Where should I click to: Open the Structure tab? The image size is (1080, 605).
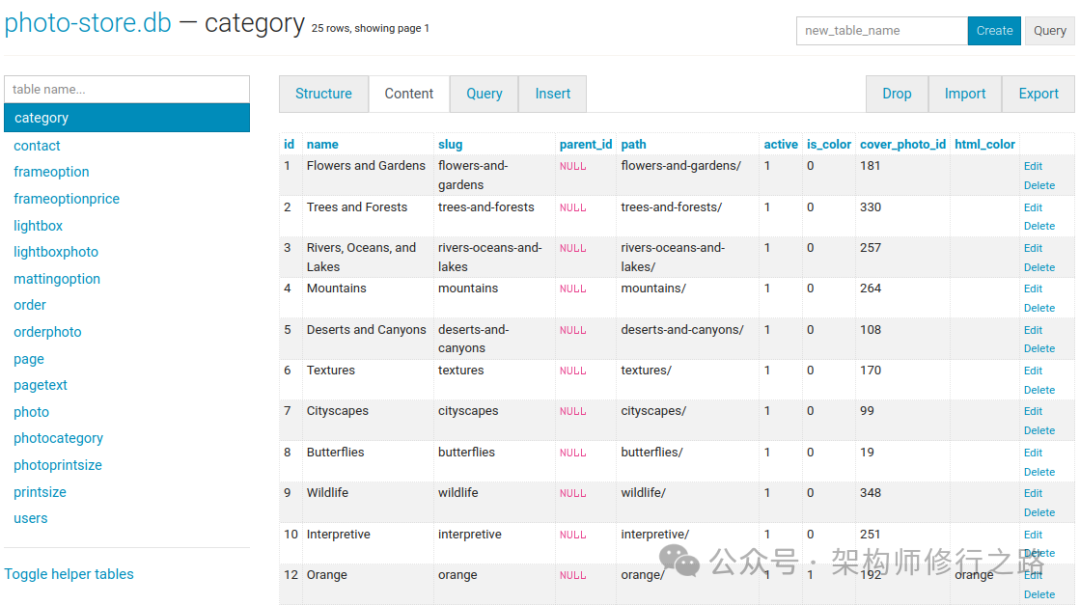point(323,94)
